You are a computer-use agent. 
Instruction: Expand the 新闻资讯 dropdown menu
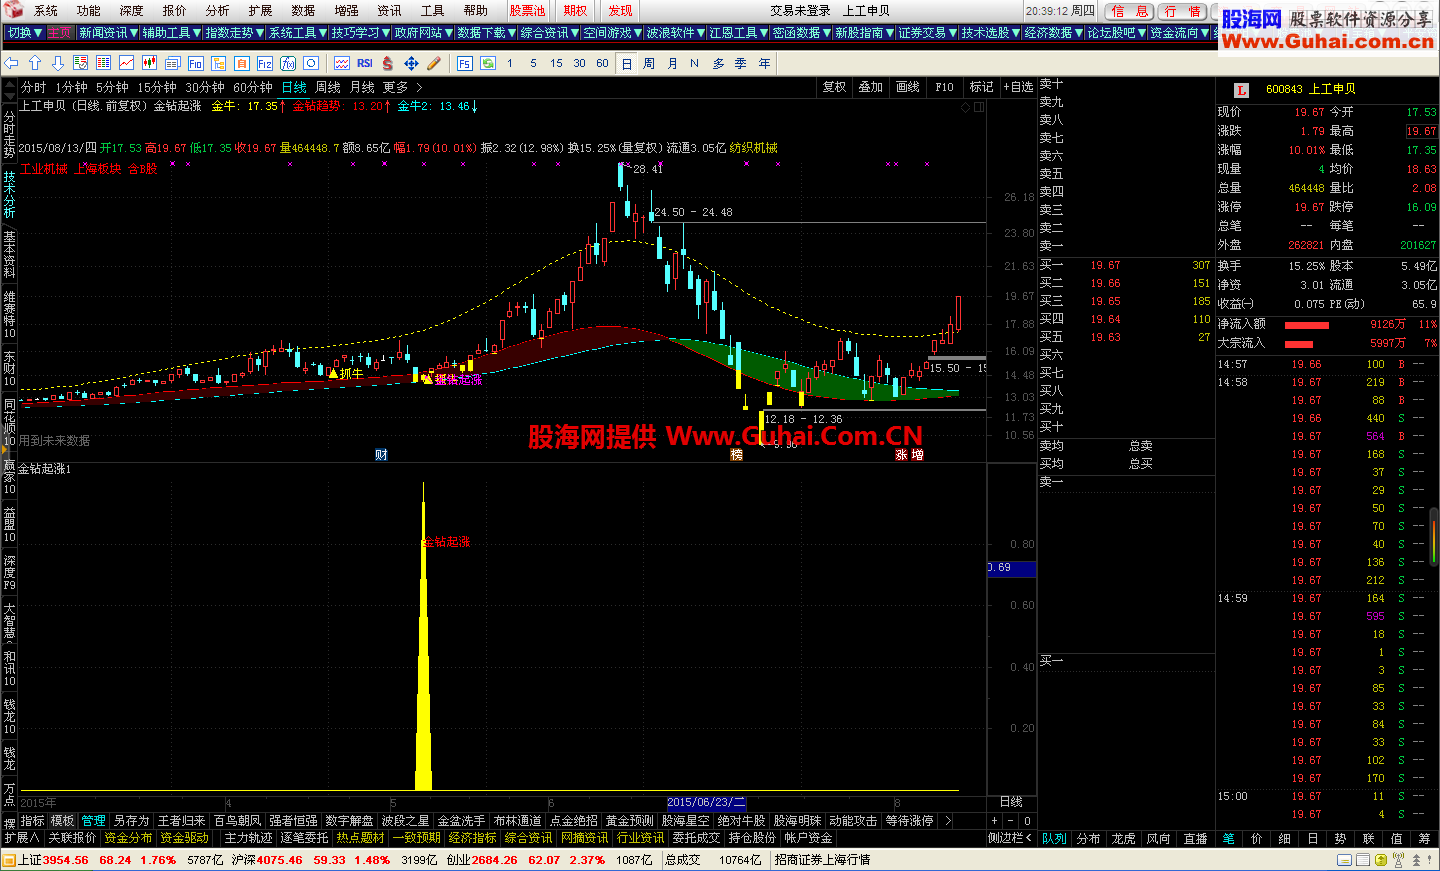click(108, 33)
